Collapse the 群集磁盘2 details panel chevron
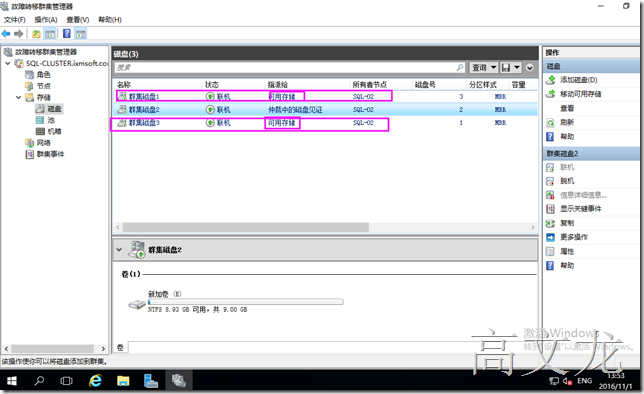Viewport: 644px width, 394px height. point(119,249)
